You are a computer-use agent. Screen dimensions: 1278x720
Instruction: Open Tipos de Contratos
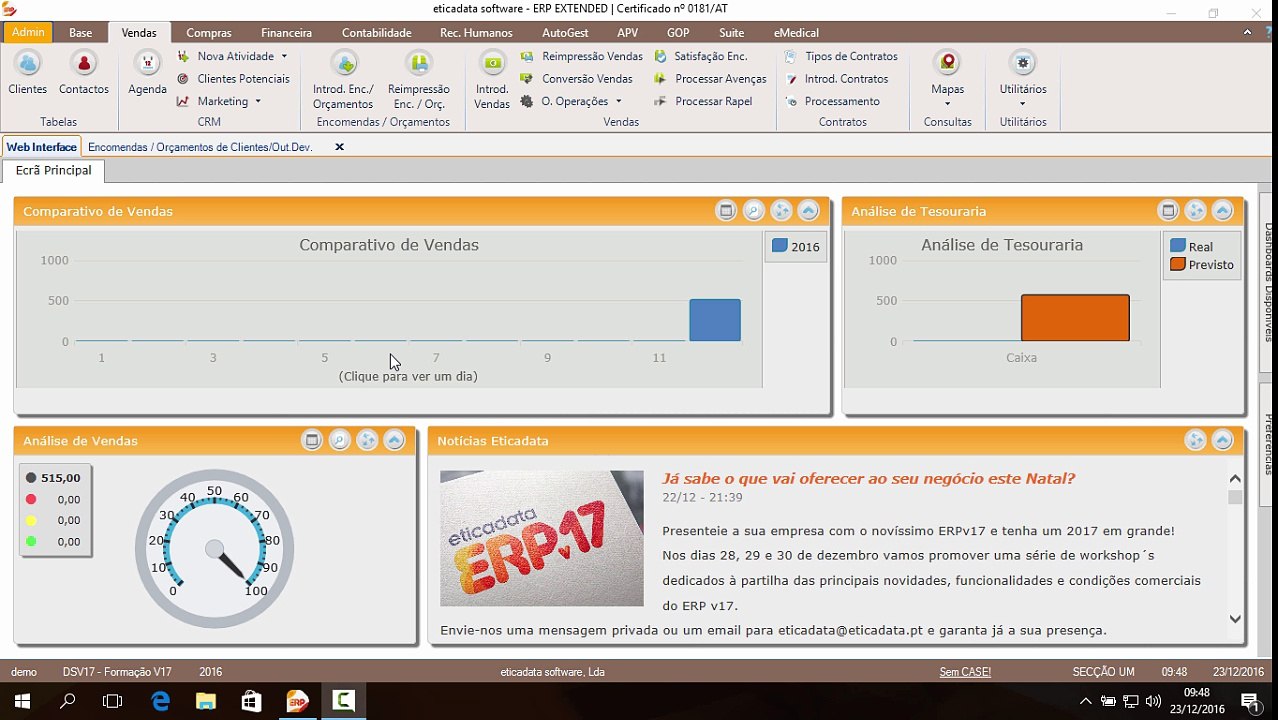pyautogui.click(x=841, y=57)
